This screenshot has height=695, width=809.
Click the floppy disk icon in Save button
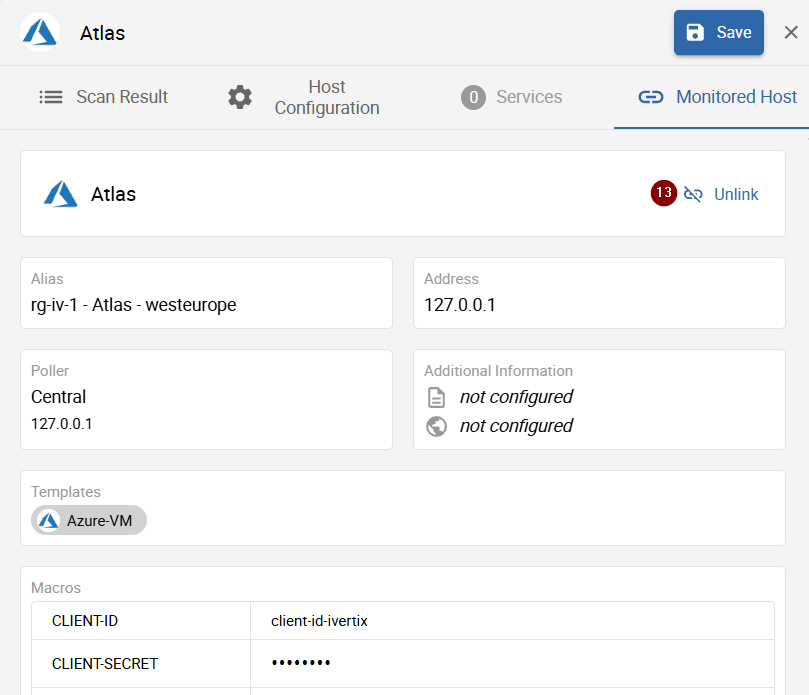tap(695, 33)
